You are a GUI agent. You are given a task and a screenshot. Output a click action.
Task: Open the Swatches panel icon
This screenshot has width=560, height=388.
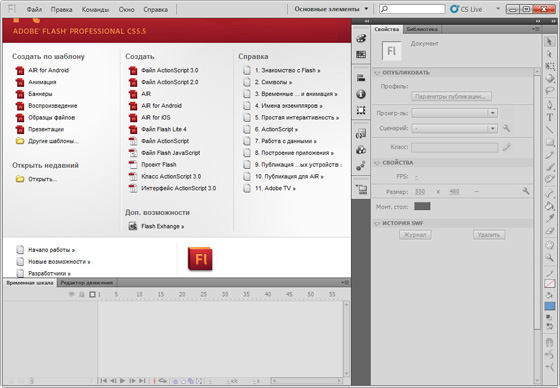pyautogui.click(x=361, y=54)
